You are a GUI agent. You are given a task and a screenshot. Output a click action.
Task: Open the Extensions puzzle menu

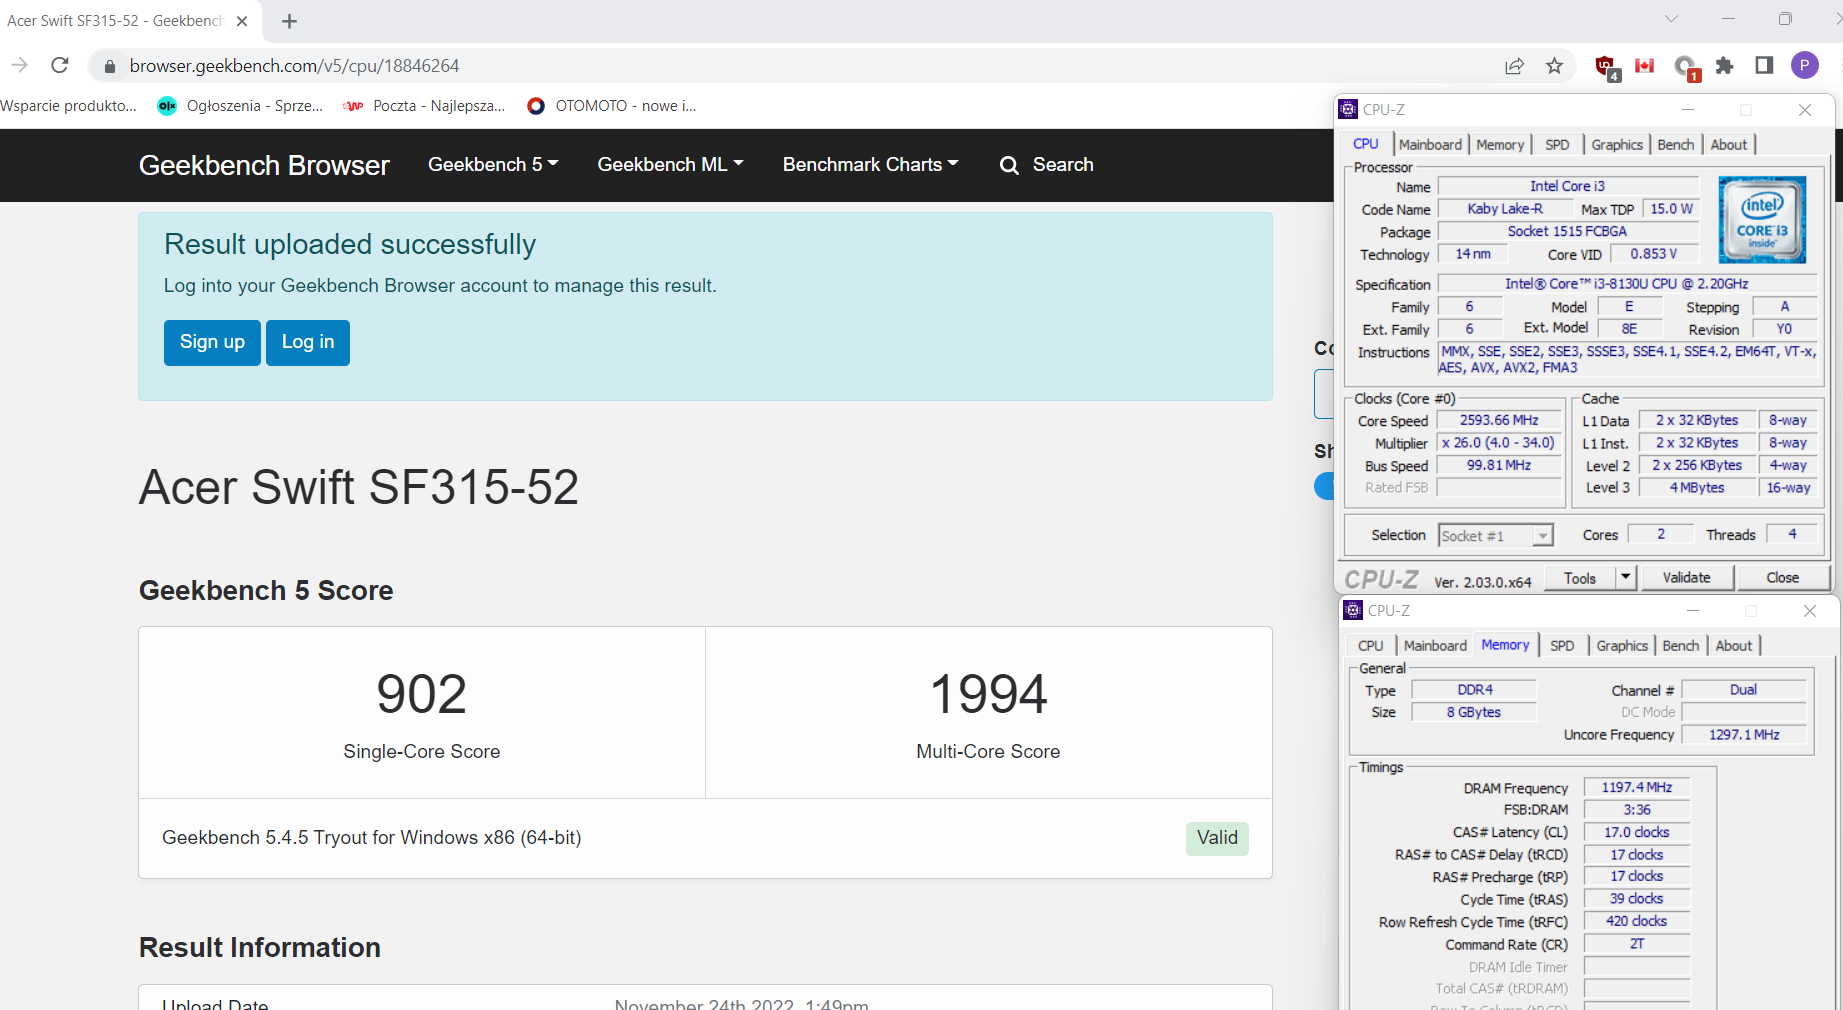pyautogui.click(x=1724, y=66)
